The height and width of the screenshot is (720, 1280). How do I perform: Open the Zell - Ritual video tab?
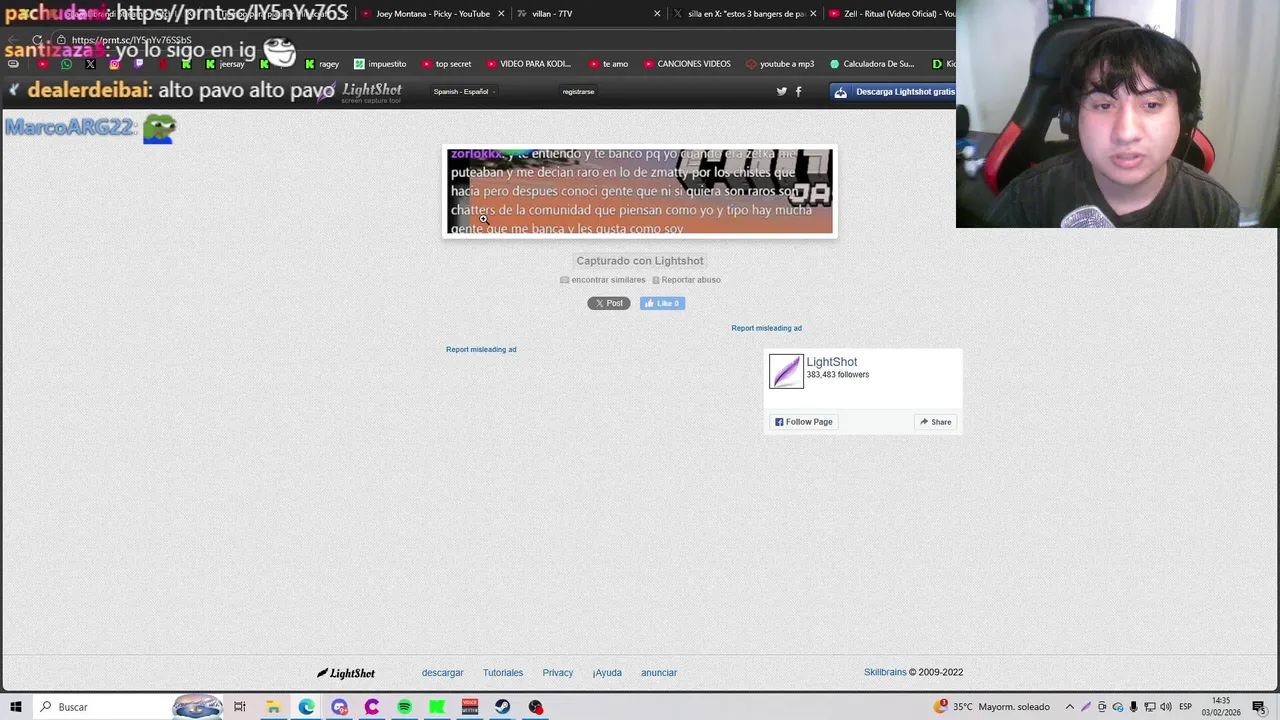(x=892, y=14)
